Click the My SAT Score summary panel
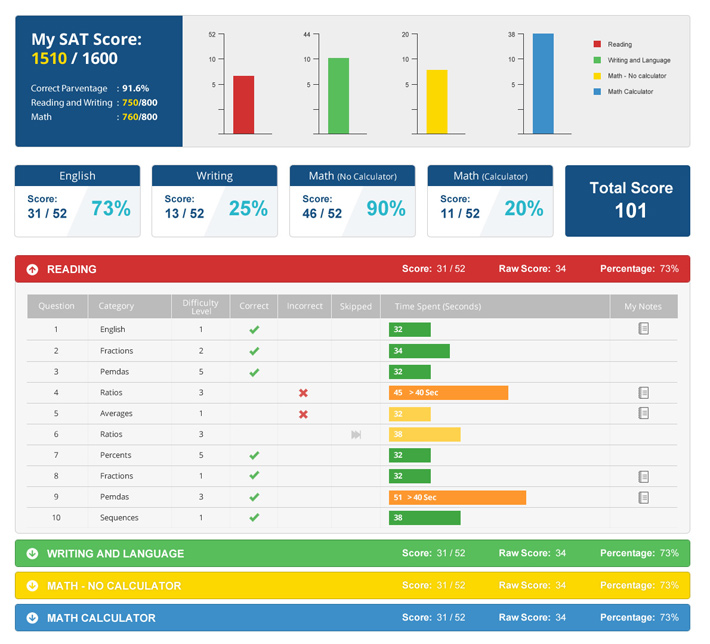 coord(99,81)
